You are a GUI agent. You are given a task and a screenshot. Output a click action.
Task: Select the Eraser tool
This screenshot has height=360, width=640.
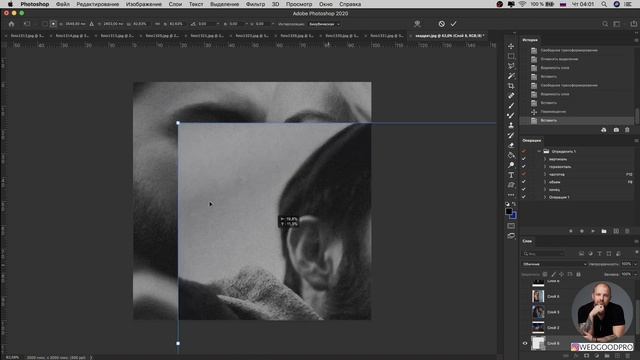click(511, 145)
